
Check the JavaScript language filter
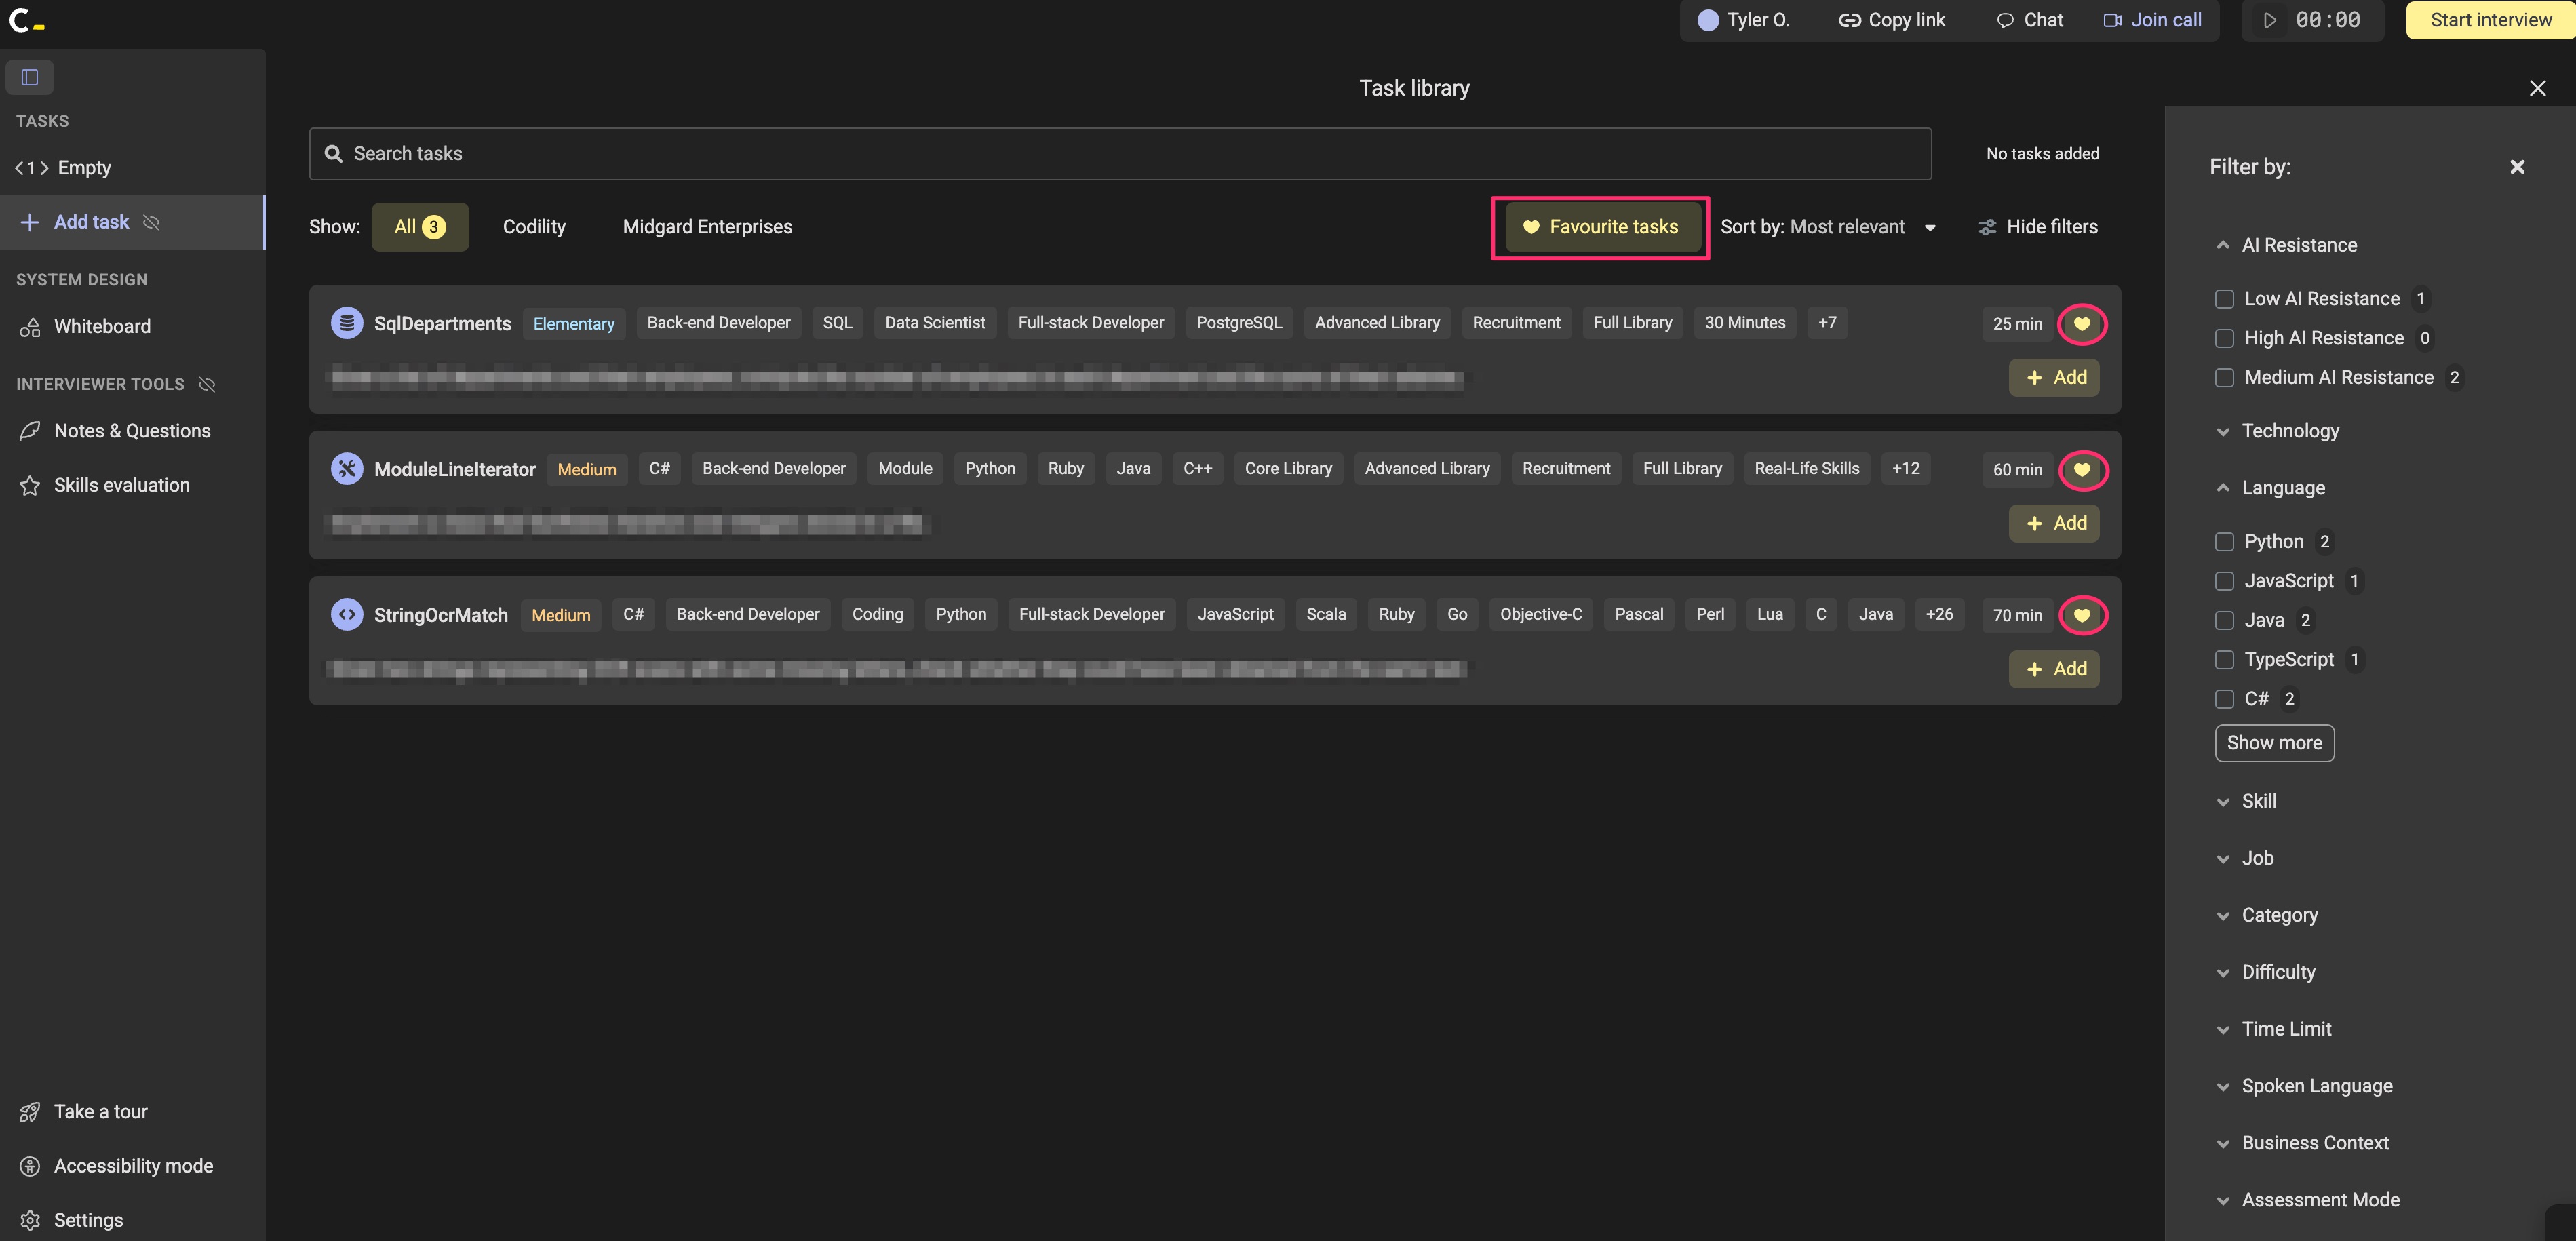pos(2224,581)
